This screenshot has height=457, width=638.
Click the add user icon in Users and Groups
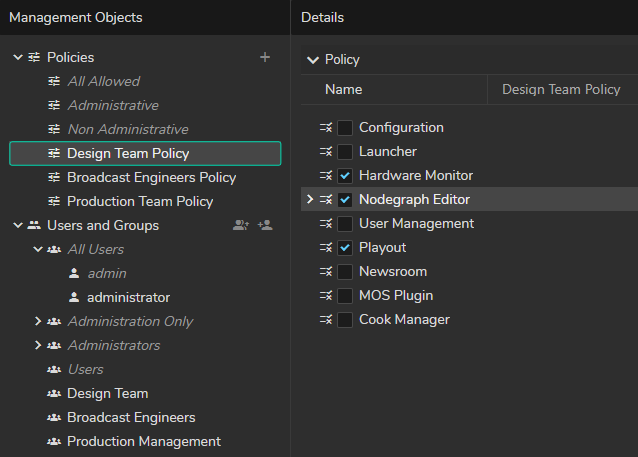tap(265, 225)
